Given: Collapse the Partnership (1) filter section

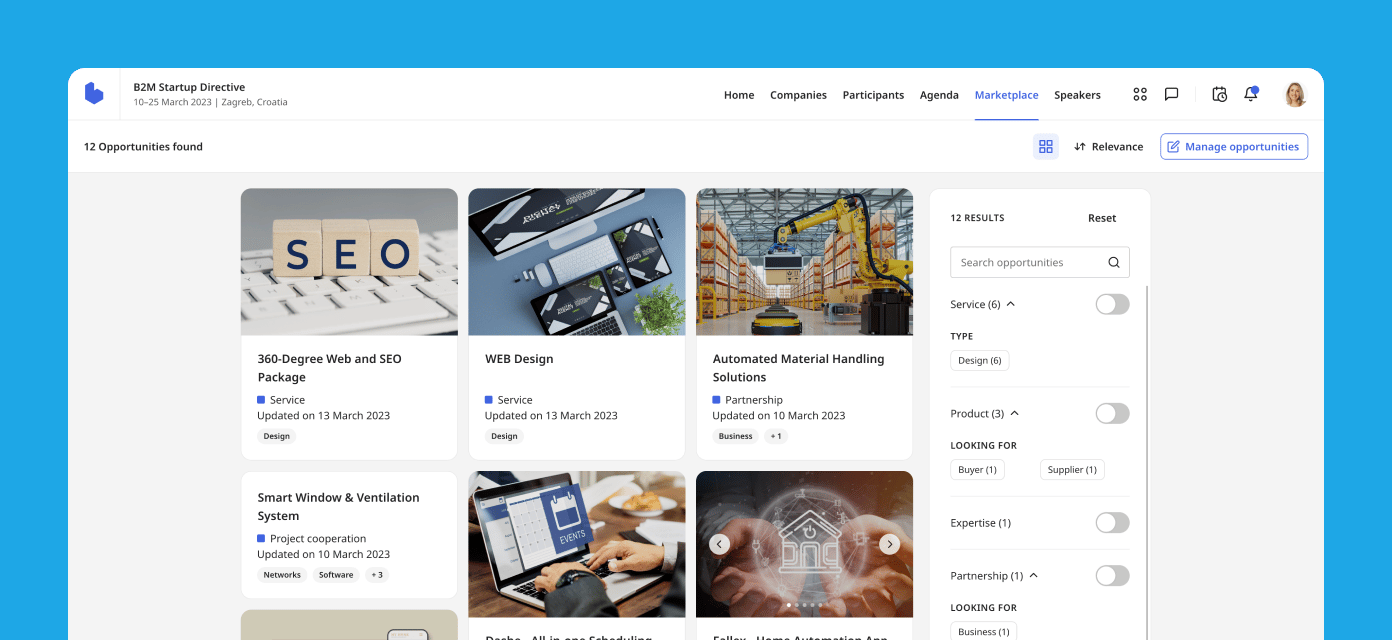Looking at the screenshot, I should 1033,576.
